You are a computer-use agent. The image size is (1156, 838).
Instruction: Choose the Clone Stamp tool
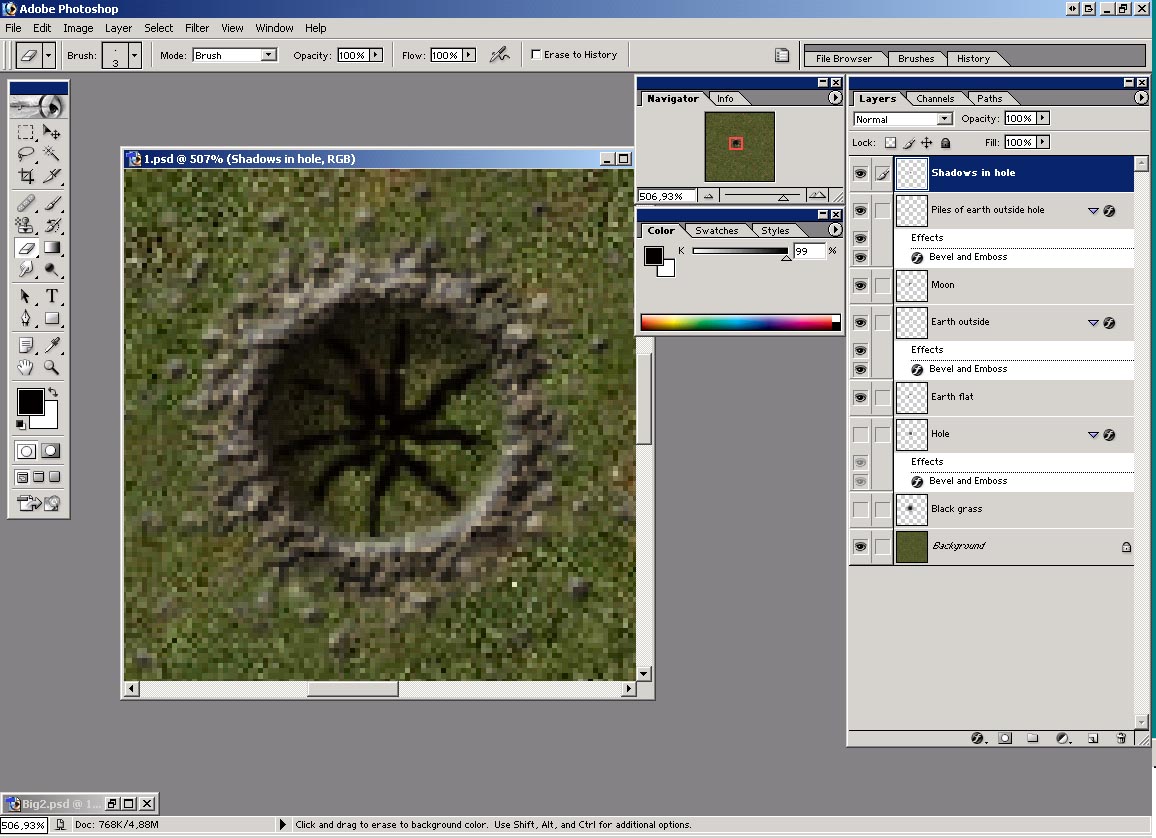[x=27, y=225]
